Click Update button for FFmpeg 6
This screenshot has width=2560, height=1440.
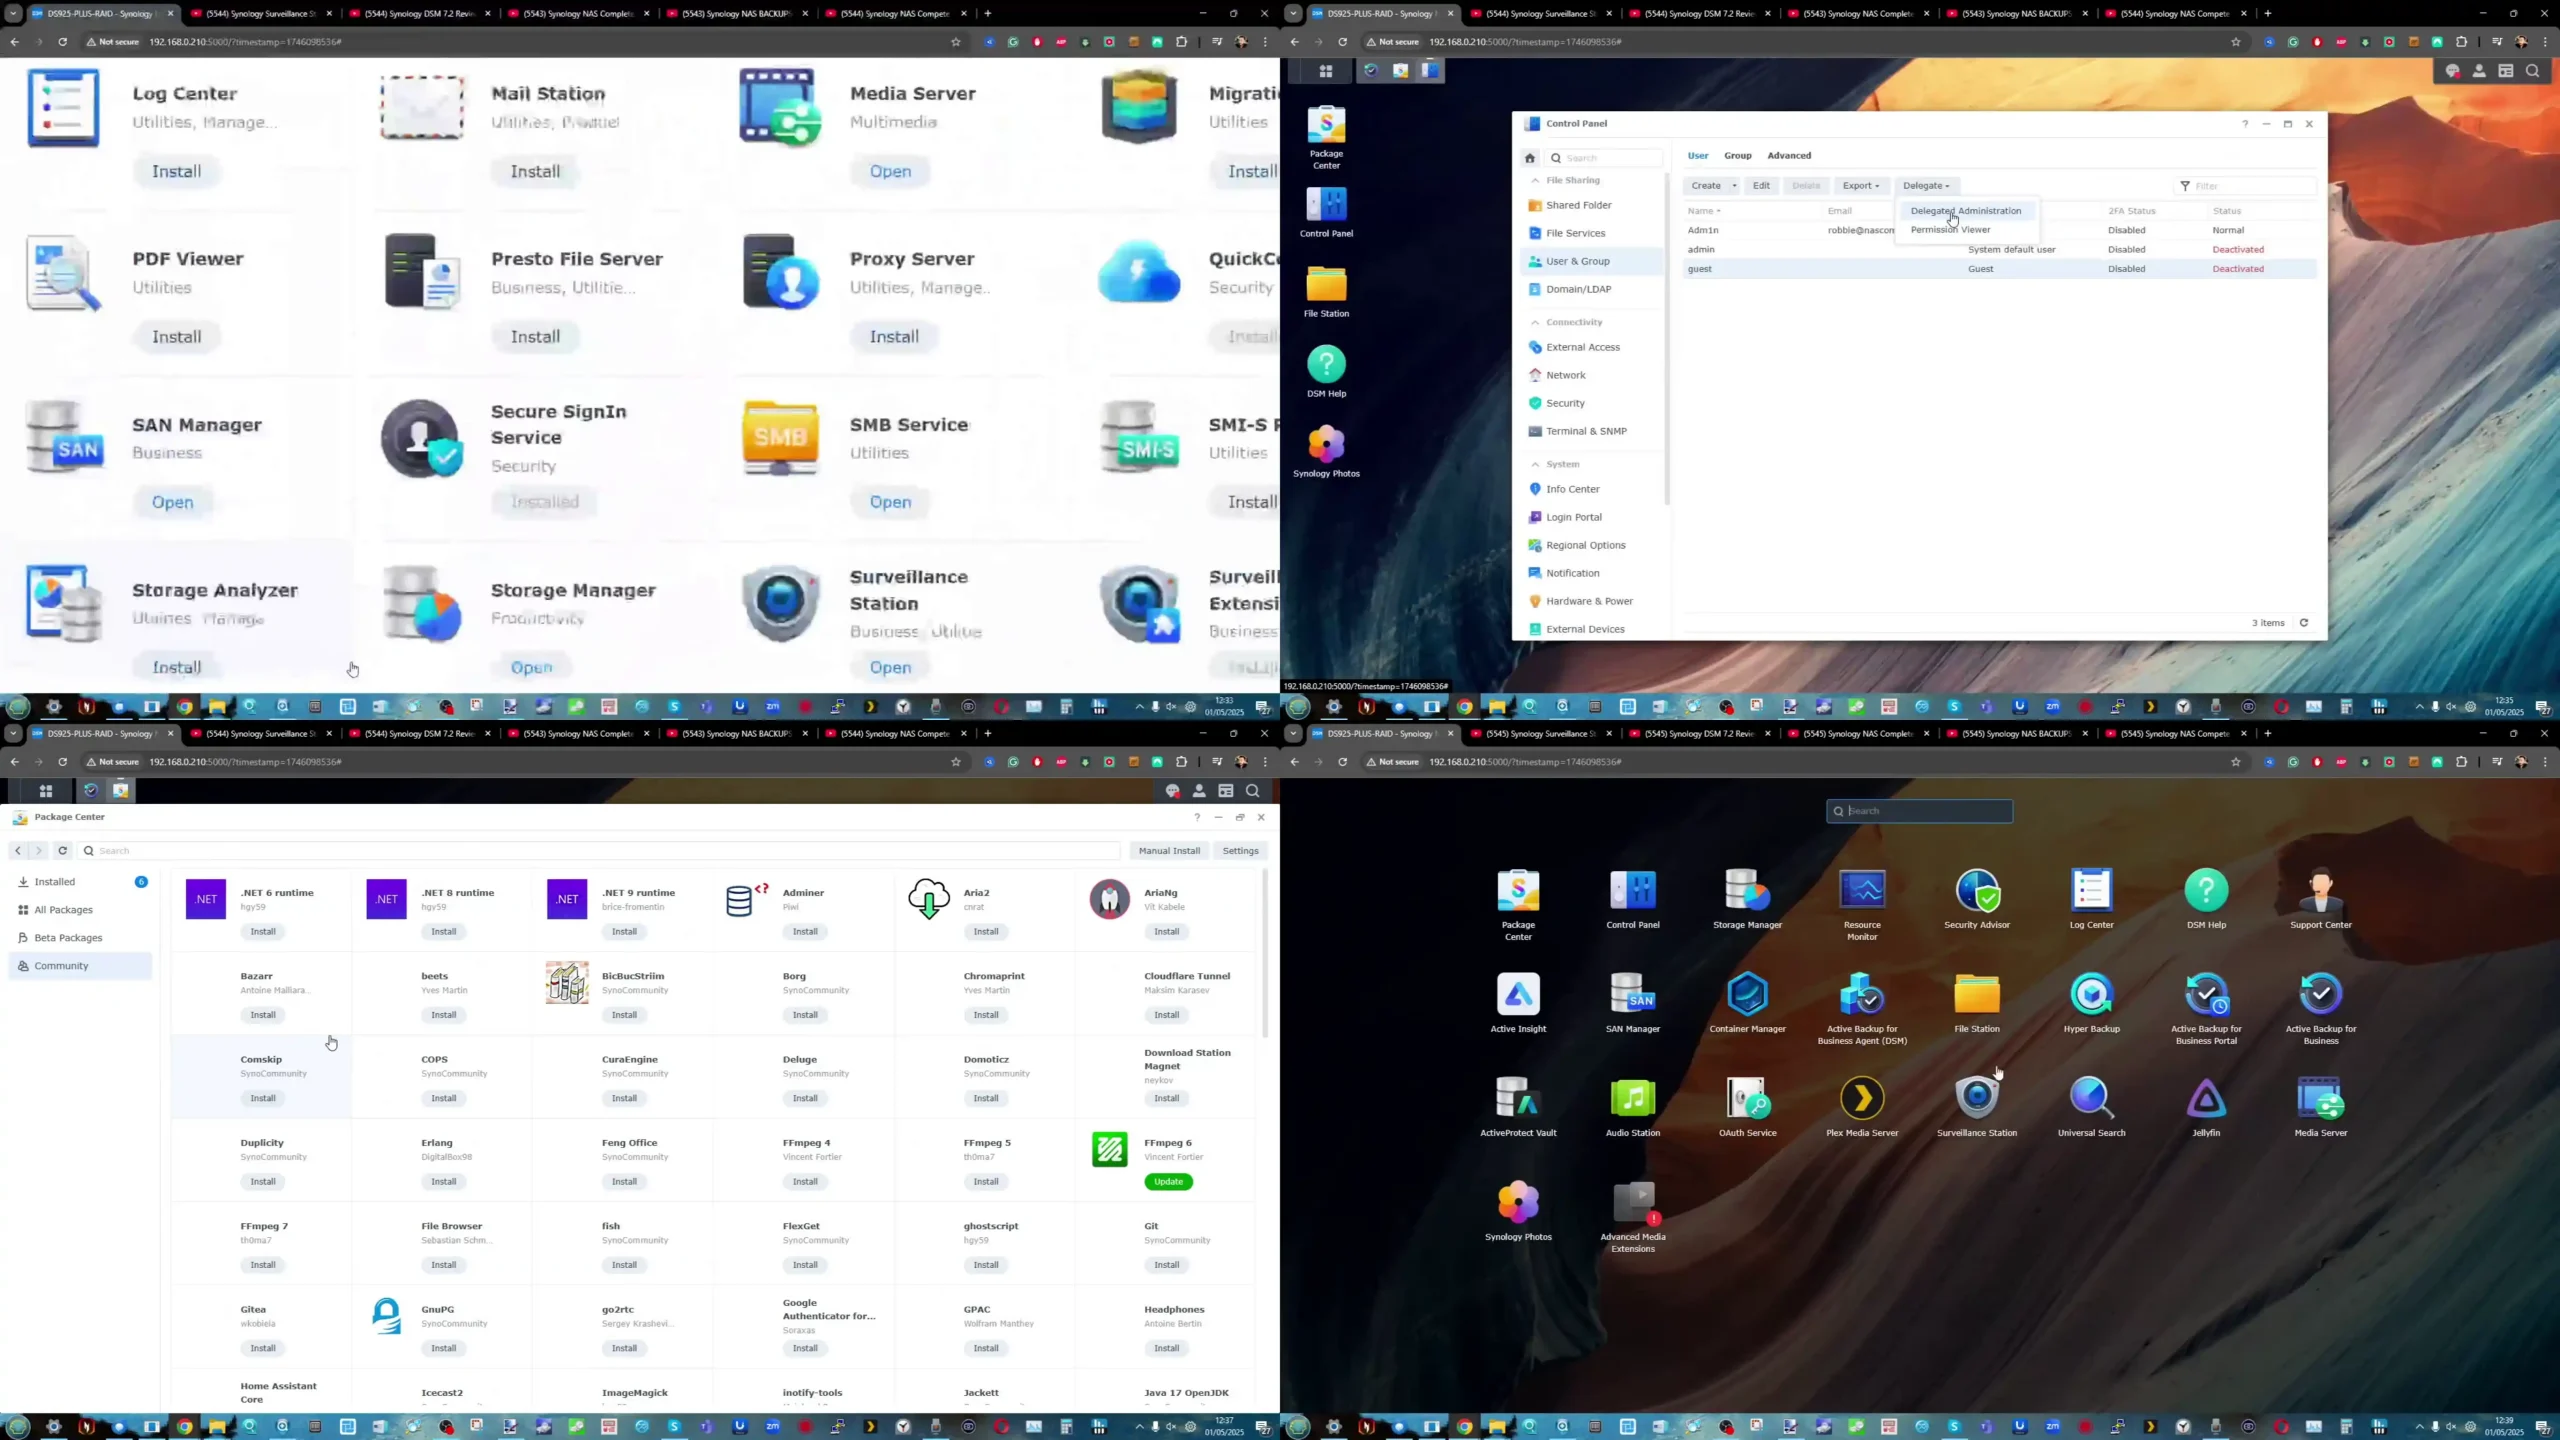pos(1168,1182)
